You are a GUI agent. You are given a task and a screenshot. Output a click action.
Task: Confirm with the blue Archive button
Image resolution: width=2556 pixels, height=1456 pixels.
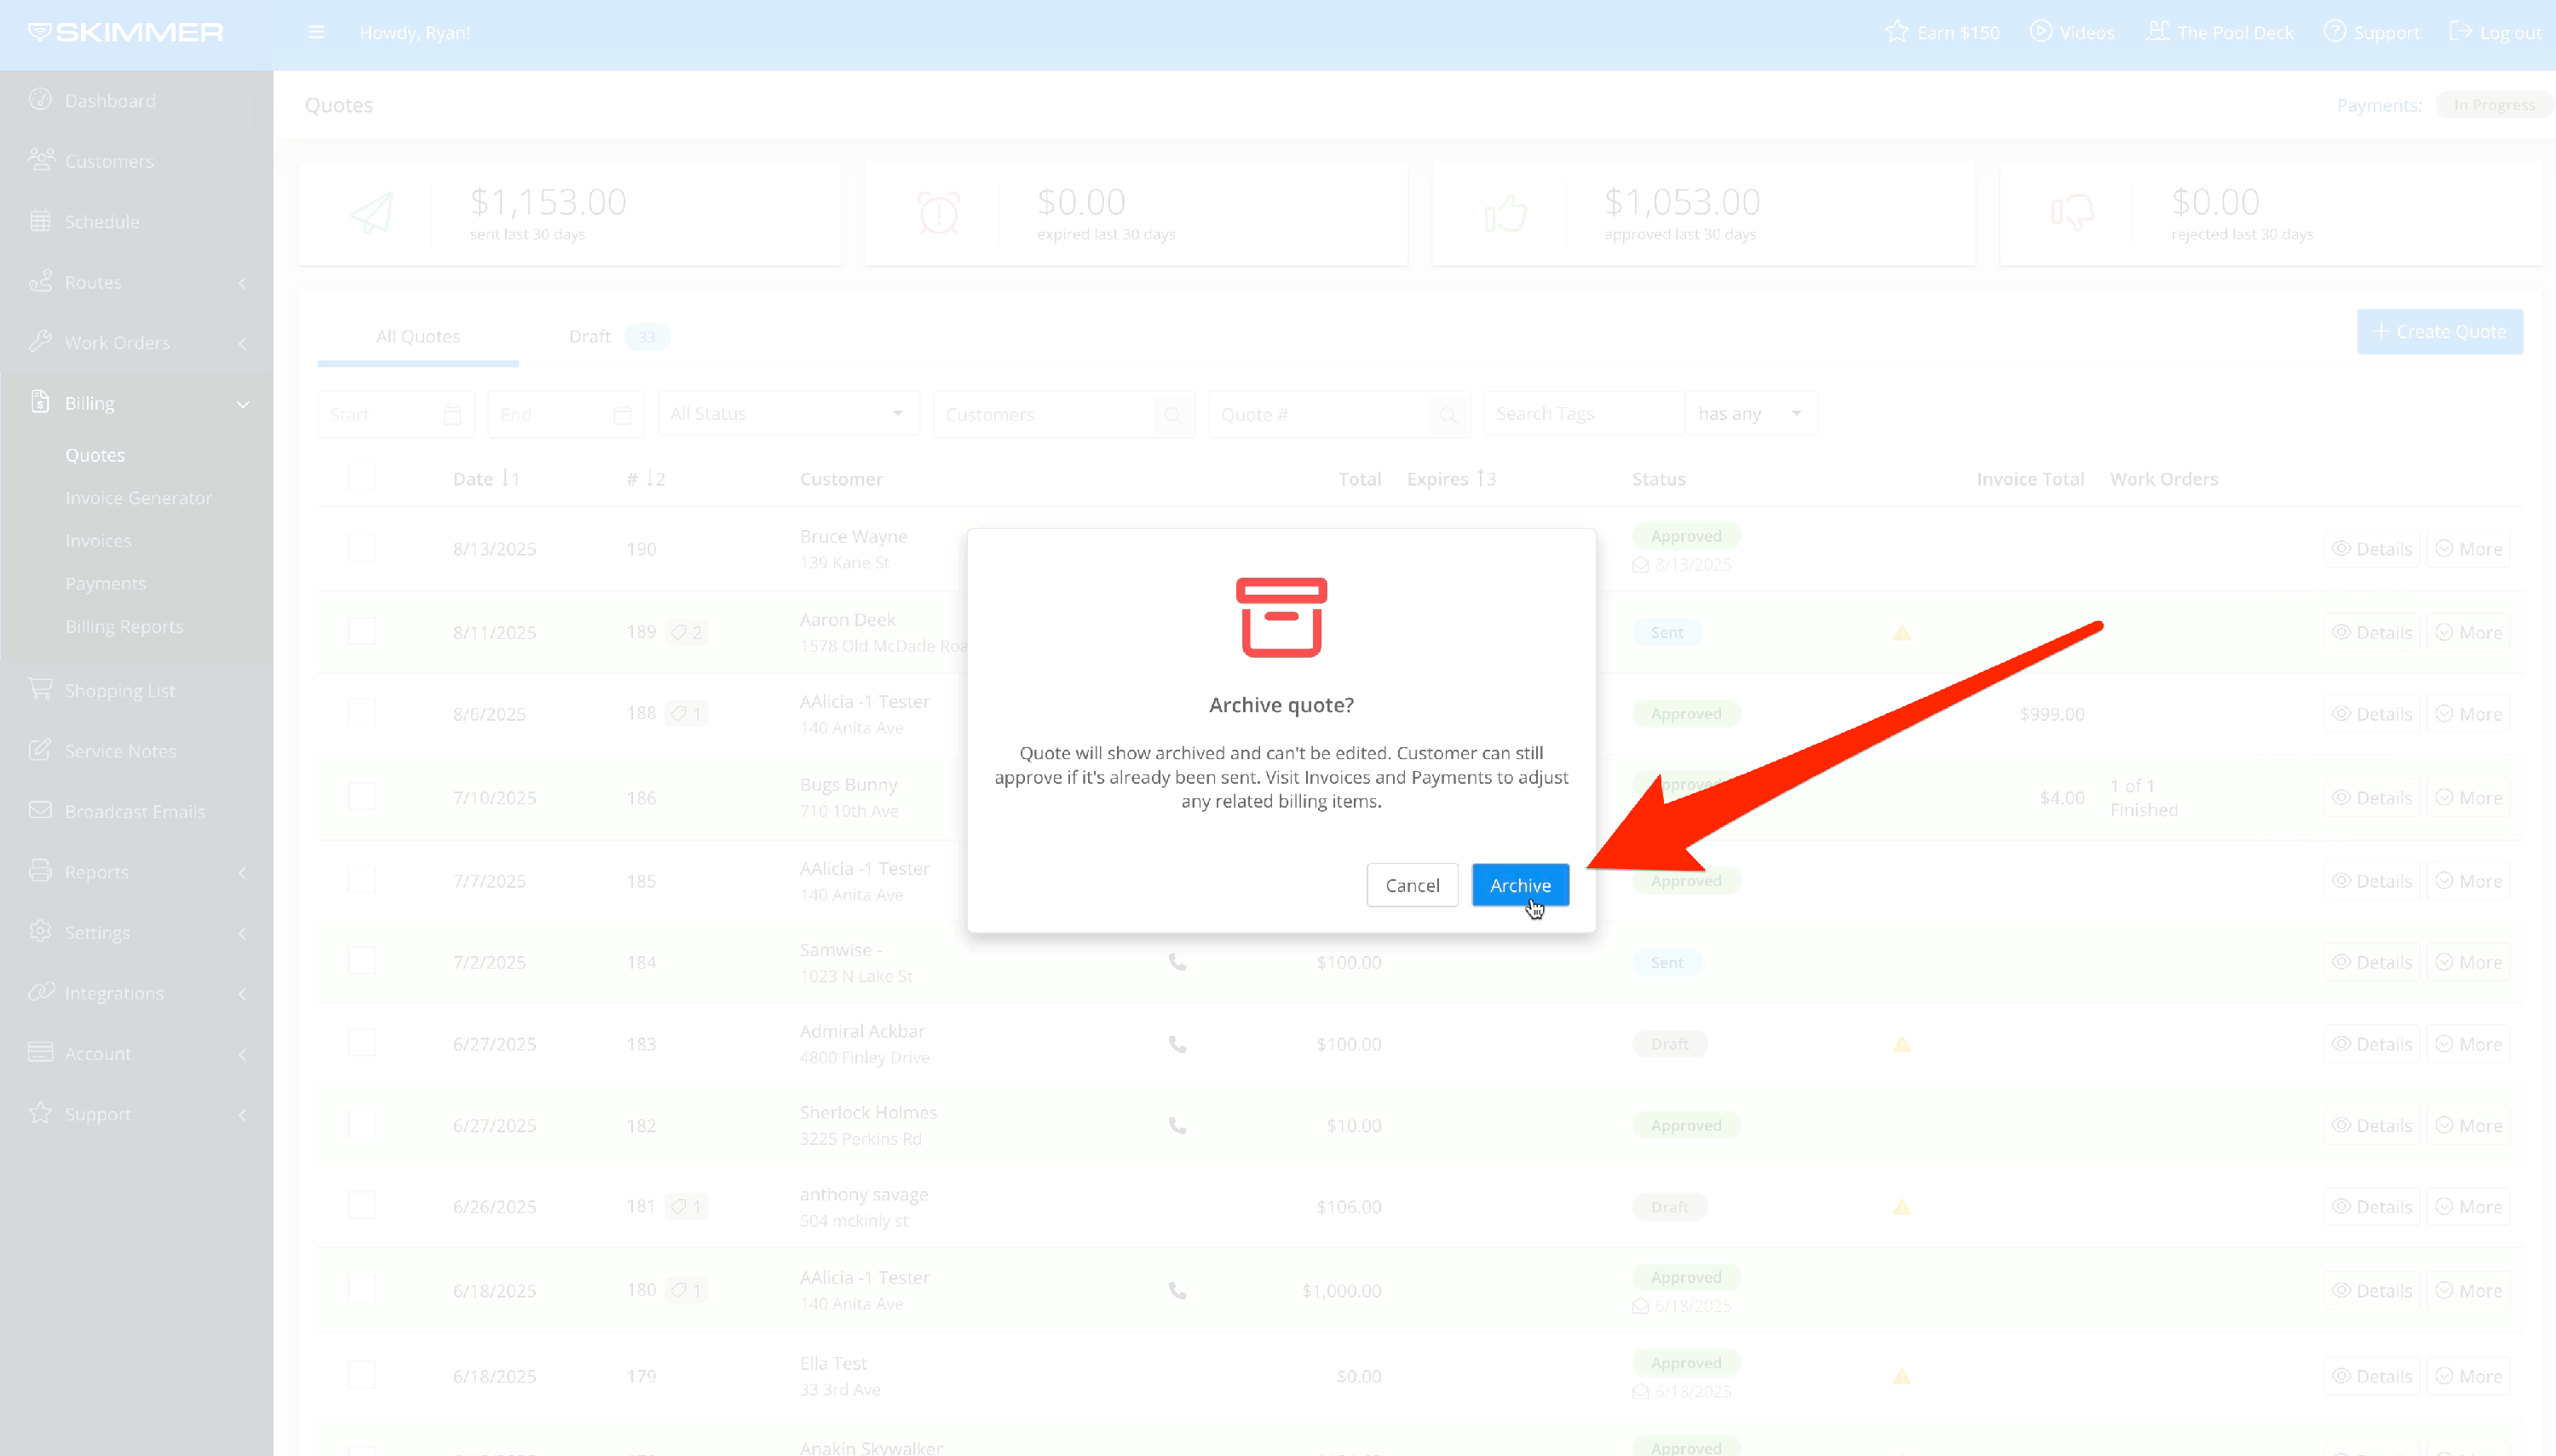pyautogui.click(x=1520, y=885)
